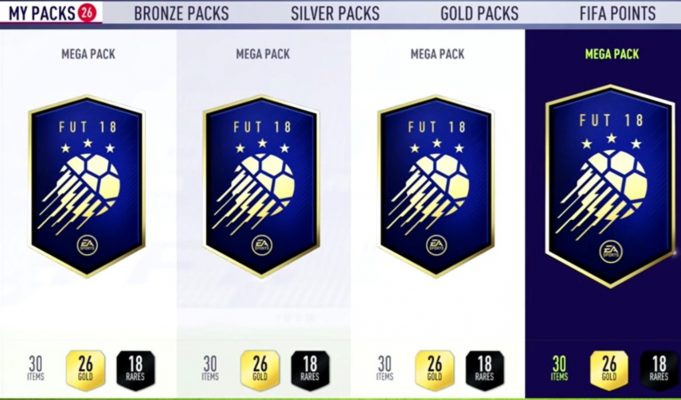The height and width of the screenshot is (400, 681).
Task: Select the first Mega Pack card
Action: point(87,186)
